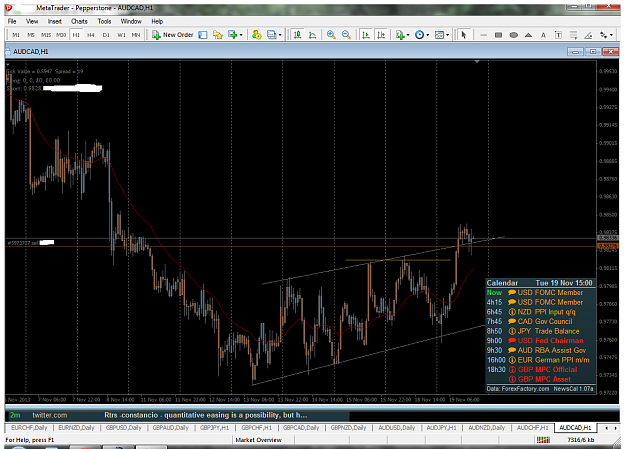Switch to GBPUSD,Daily chart tab

click(x=124, y=428)
